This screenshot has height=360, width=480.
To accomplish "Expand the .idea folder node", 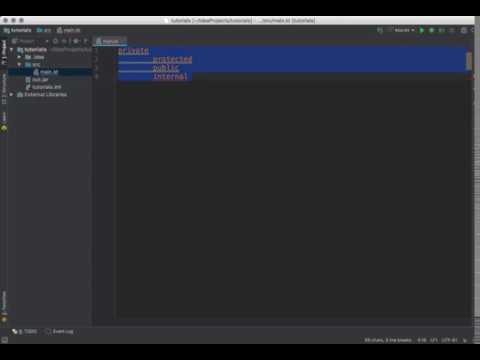I will 19,57.
